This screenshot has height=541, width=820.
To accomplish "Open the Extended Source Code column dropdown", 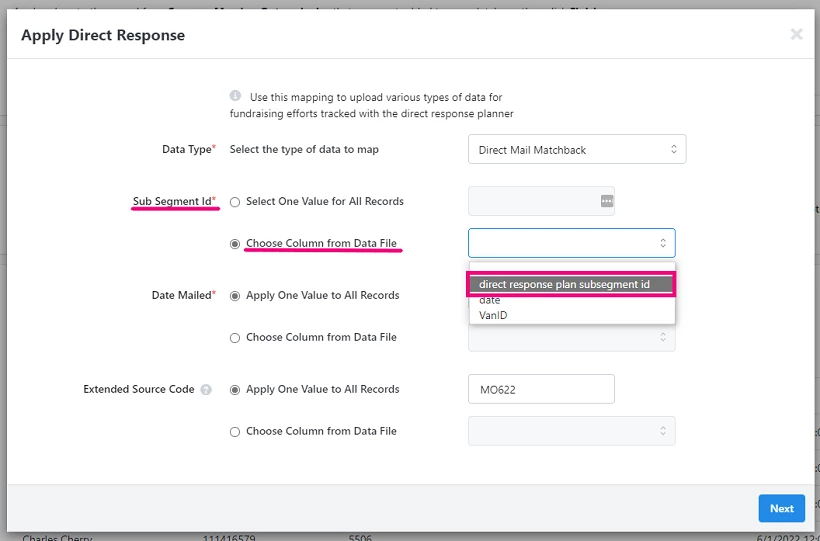I will [x=572, y=431].
